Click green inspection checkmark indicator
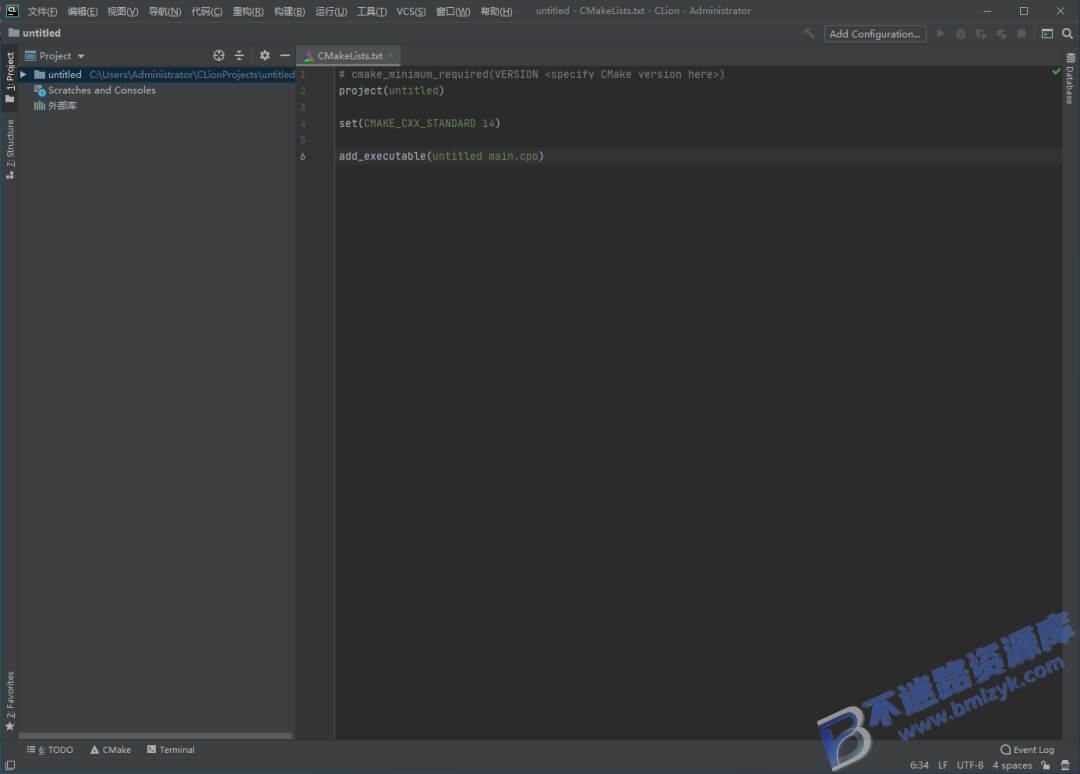Viewport: 1080px width, 774px height. coord(1056,72)
